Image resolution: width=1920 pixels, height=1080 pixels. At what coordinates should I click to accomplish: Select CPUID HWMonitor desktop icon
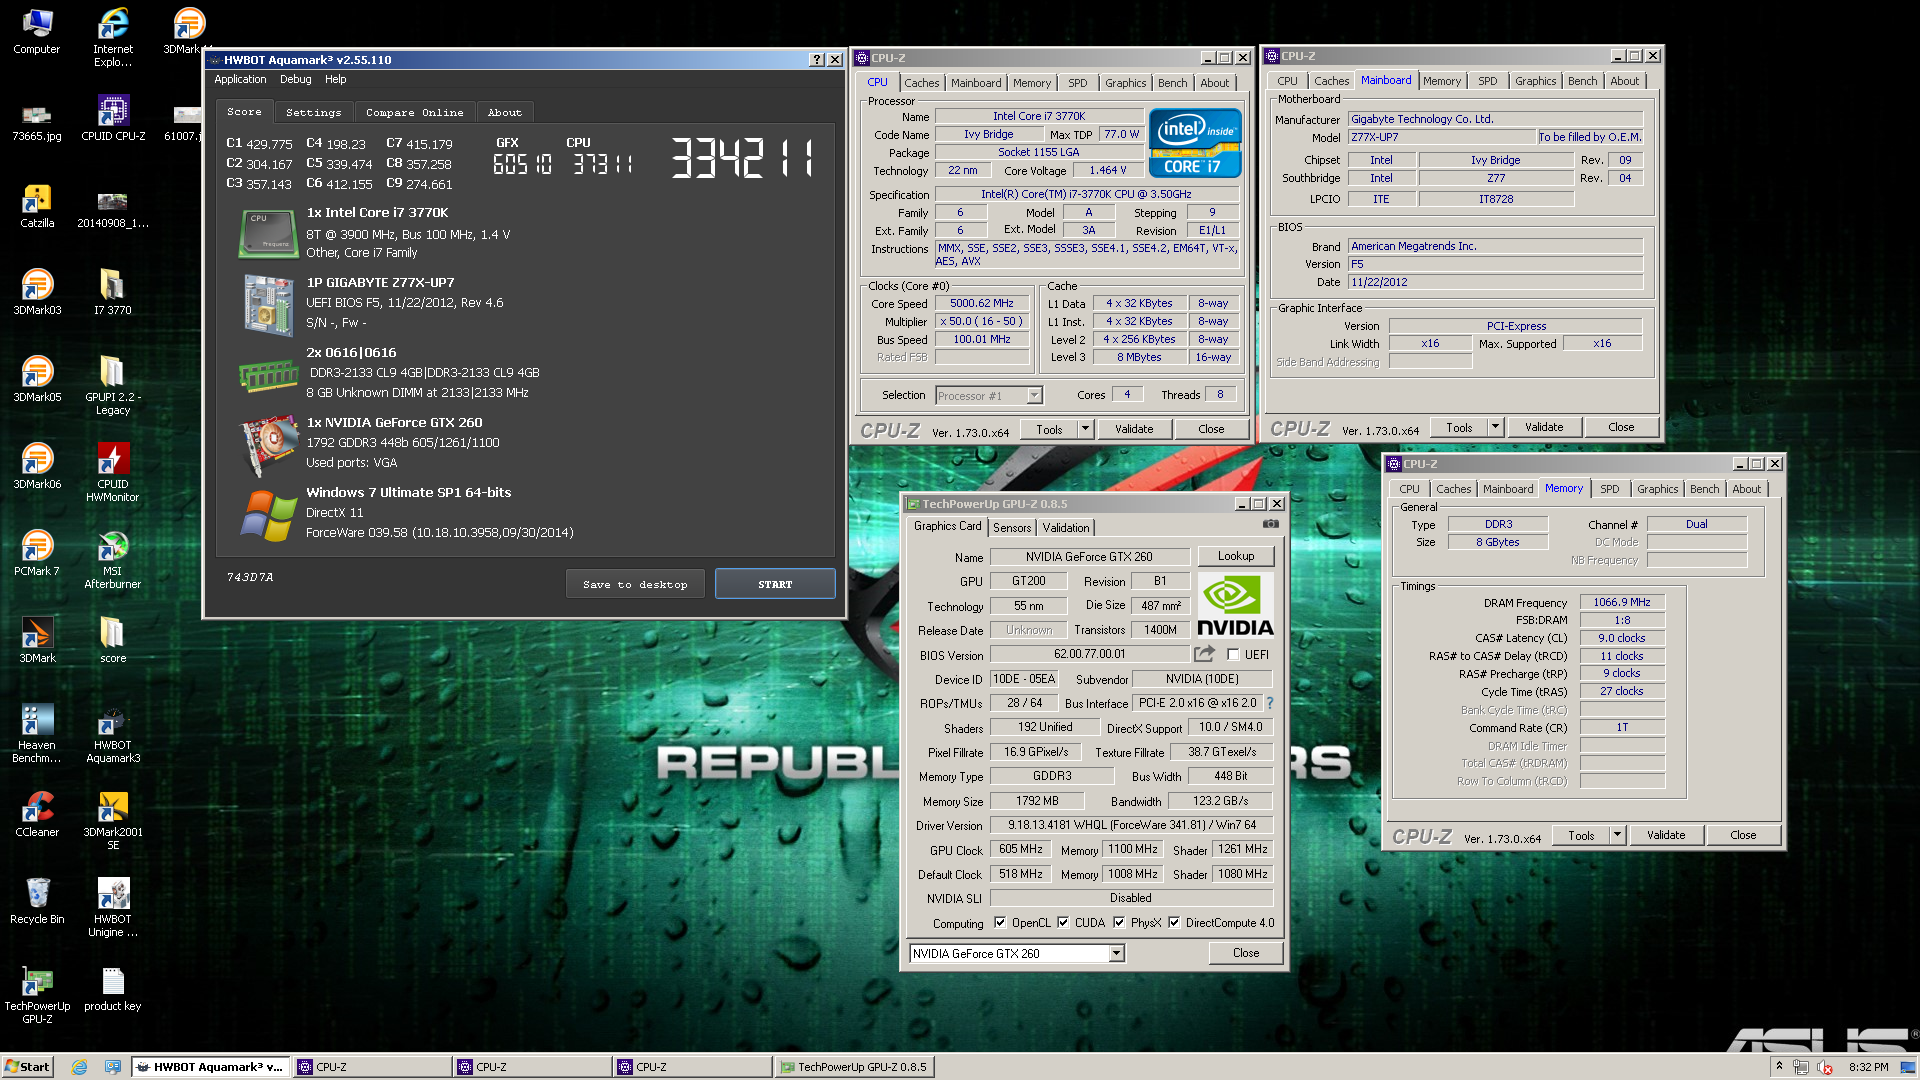click(113, 472)
